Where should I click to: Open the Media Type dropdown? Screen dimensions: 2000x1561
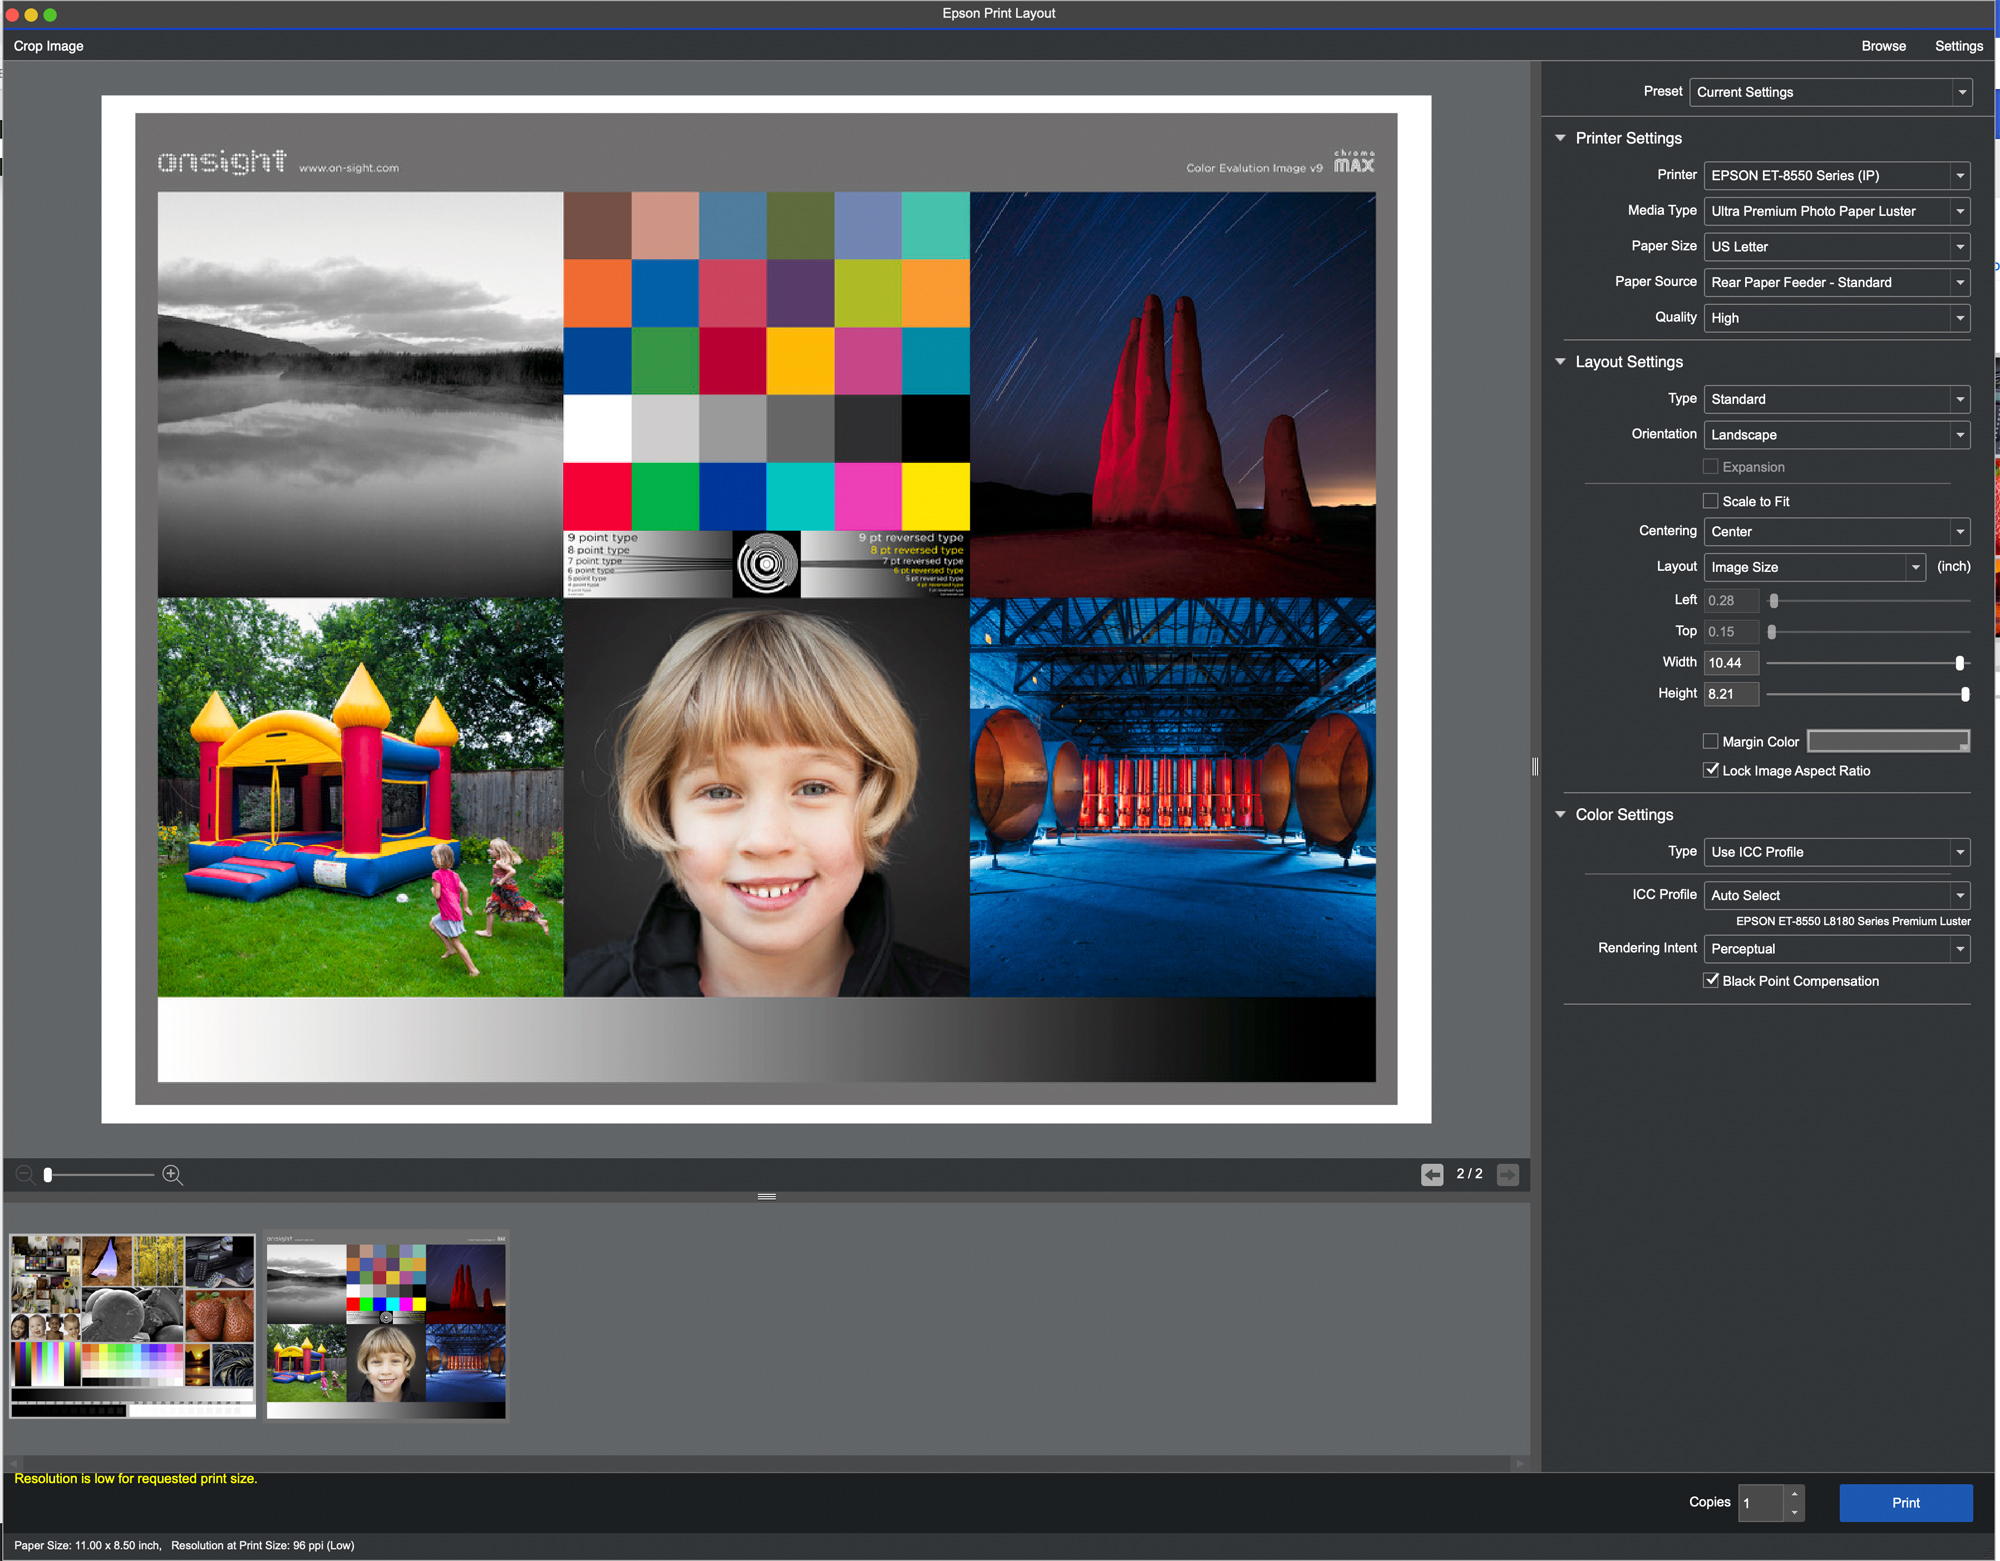click(x=1837, y=211)
